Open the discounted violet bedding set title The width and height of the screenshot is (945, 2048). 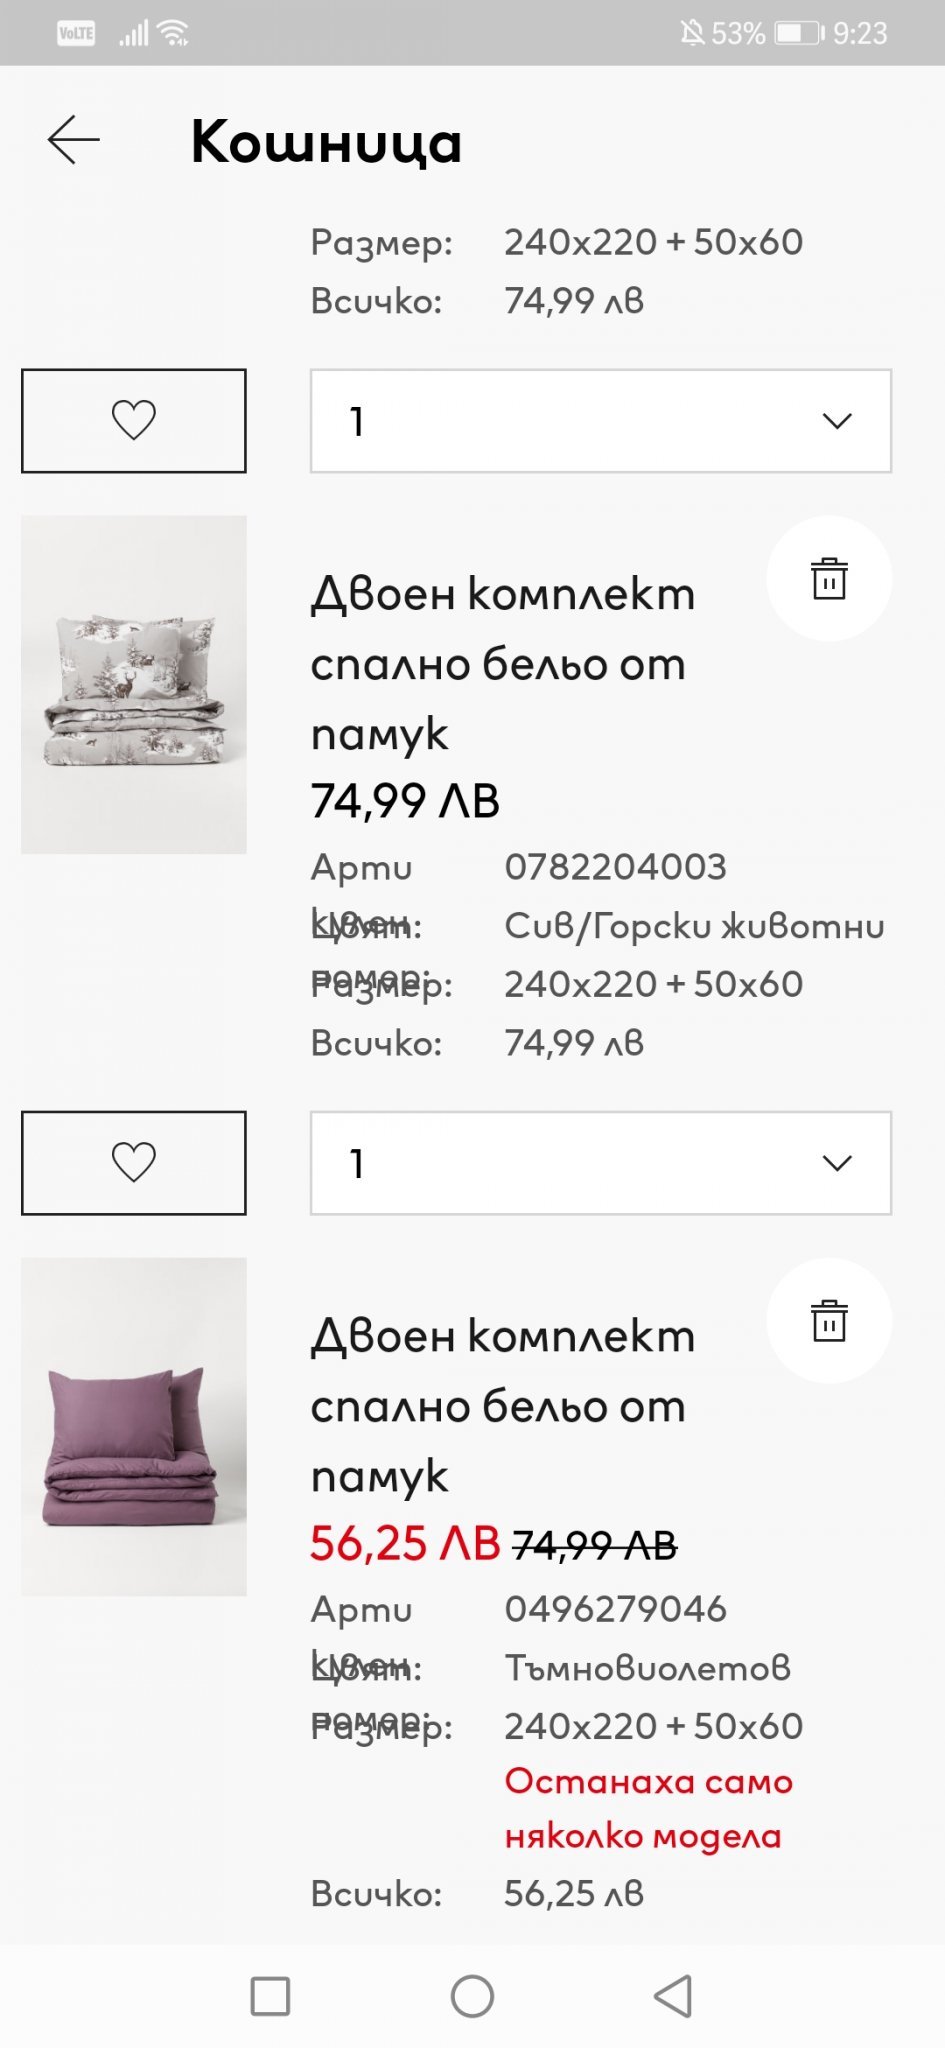click(x=502, y=1406)
